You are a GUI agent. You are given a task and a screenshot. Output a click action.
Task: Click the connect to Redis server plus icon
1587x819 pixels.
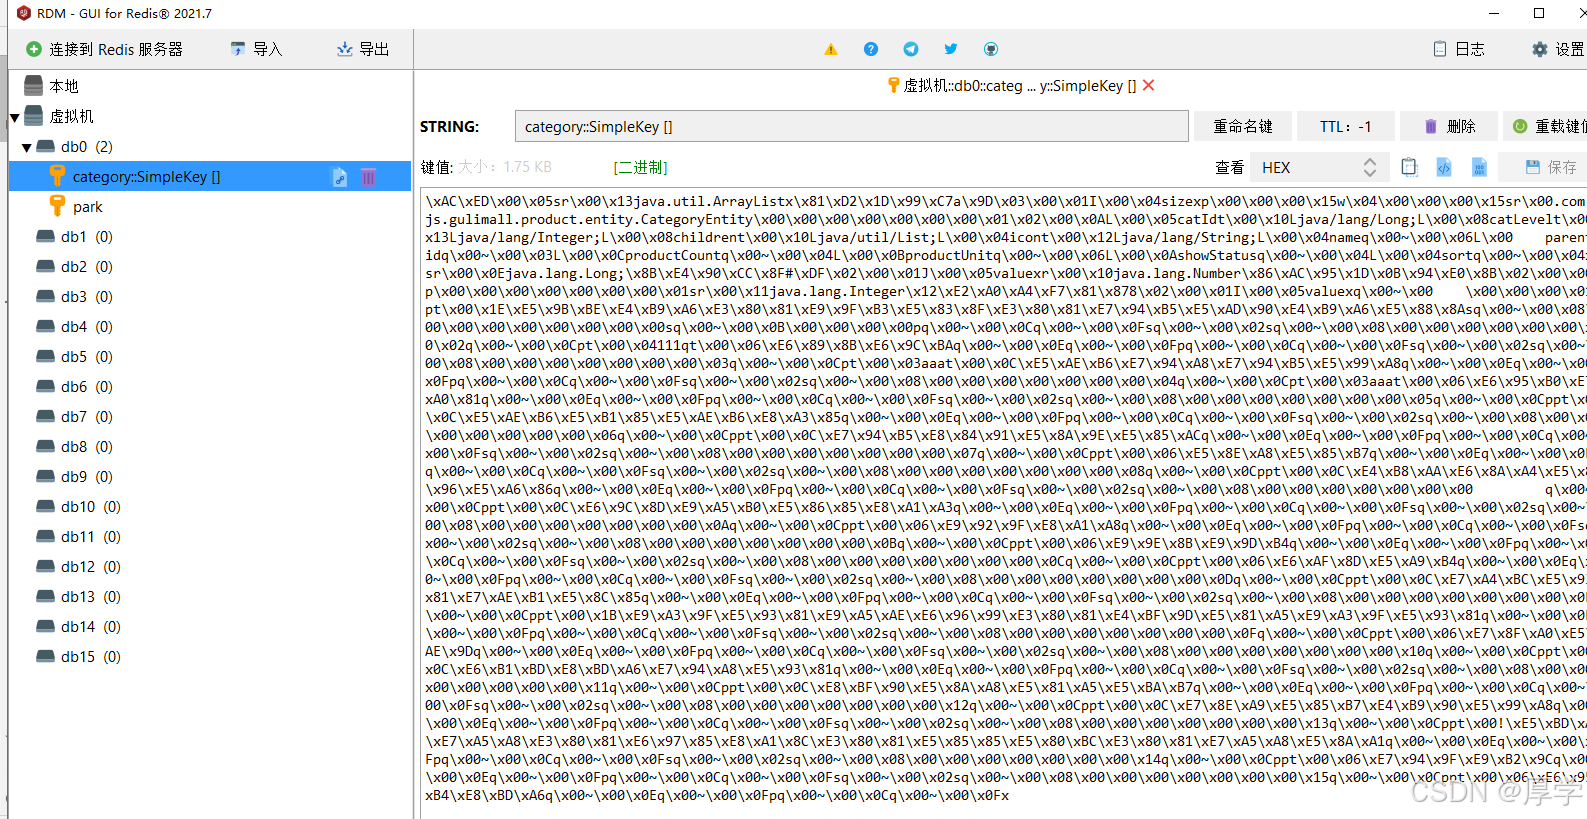34,49
